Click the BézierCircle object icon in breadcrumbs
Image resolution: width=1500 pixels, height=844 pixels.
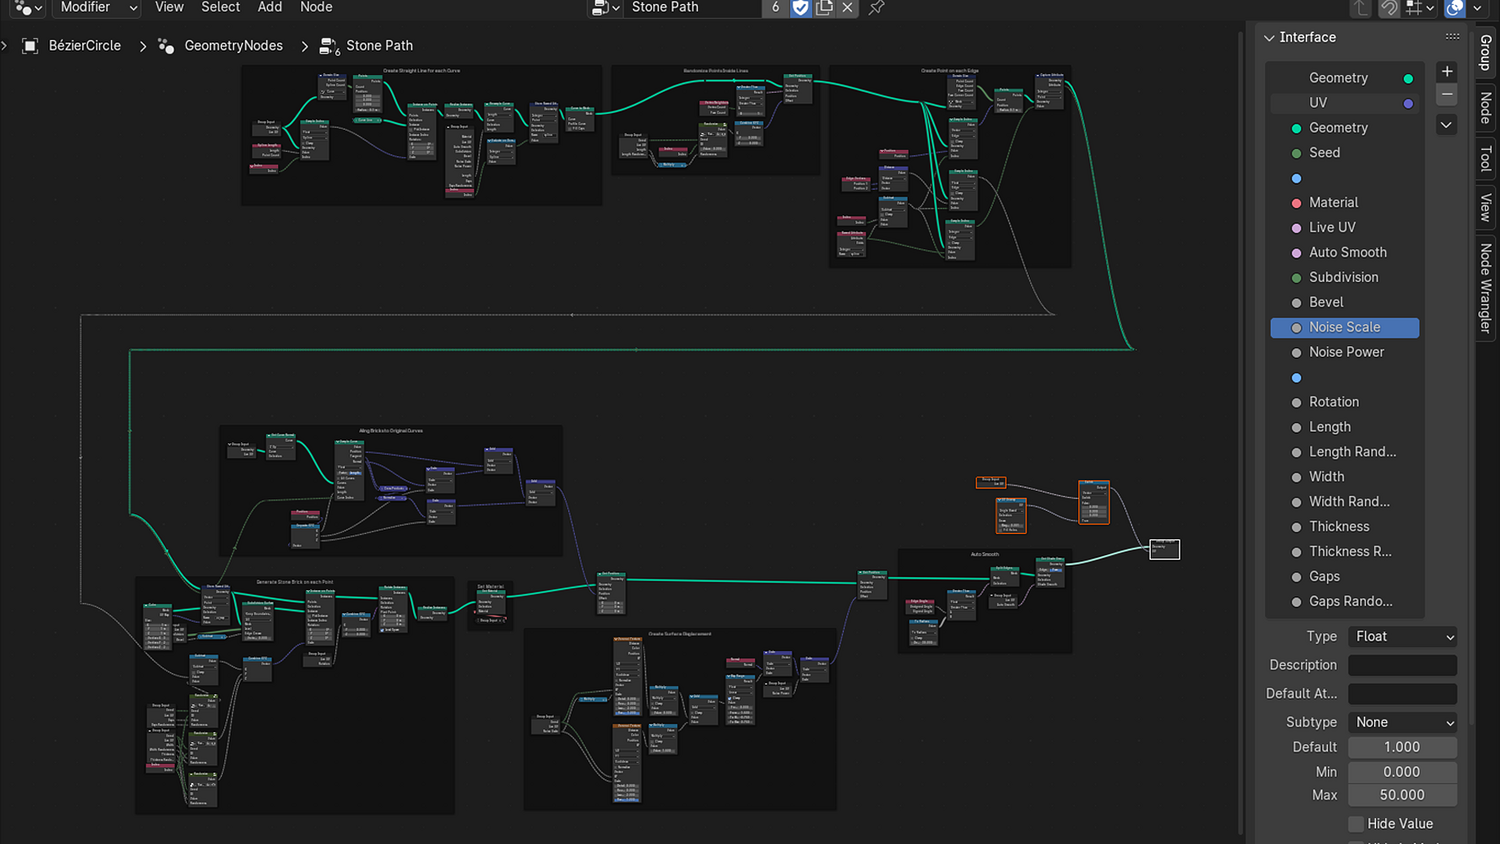point(30,46)
